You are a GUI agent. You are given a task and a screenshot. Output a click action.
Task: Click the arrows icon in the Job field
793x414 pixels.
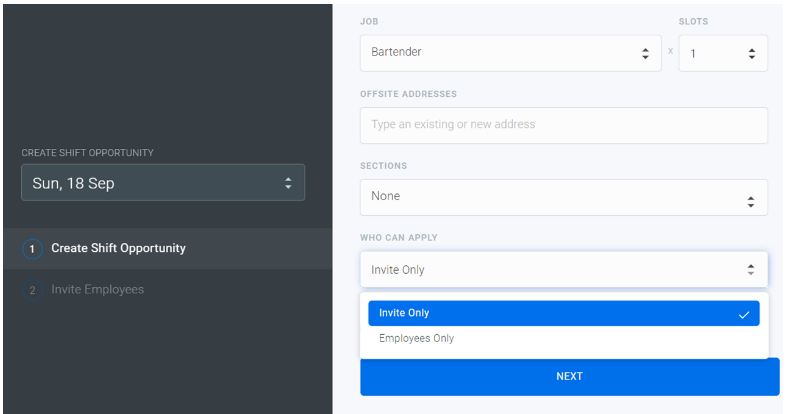645,54
